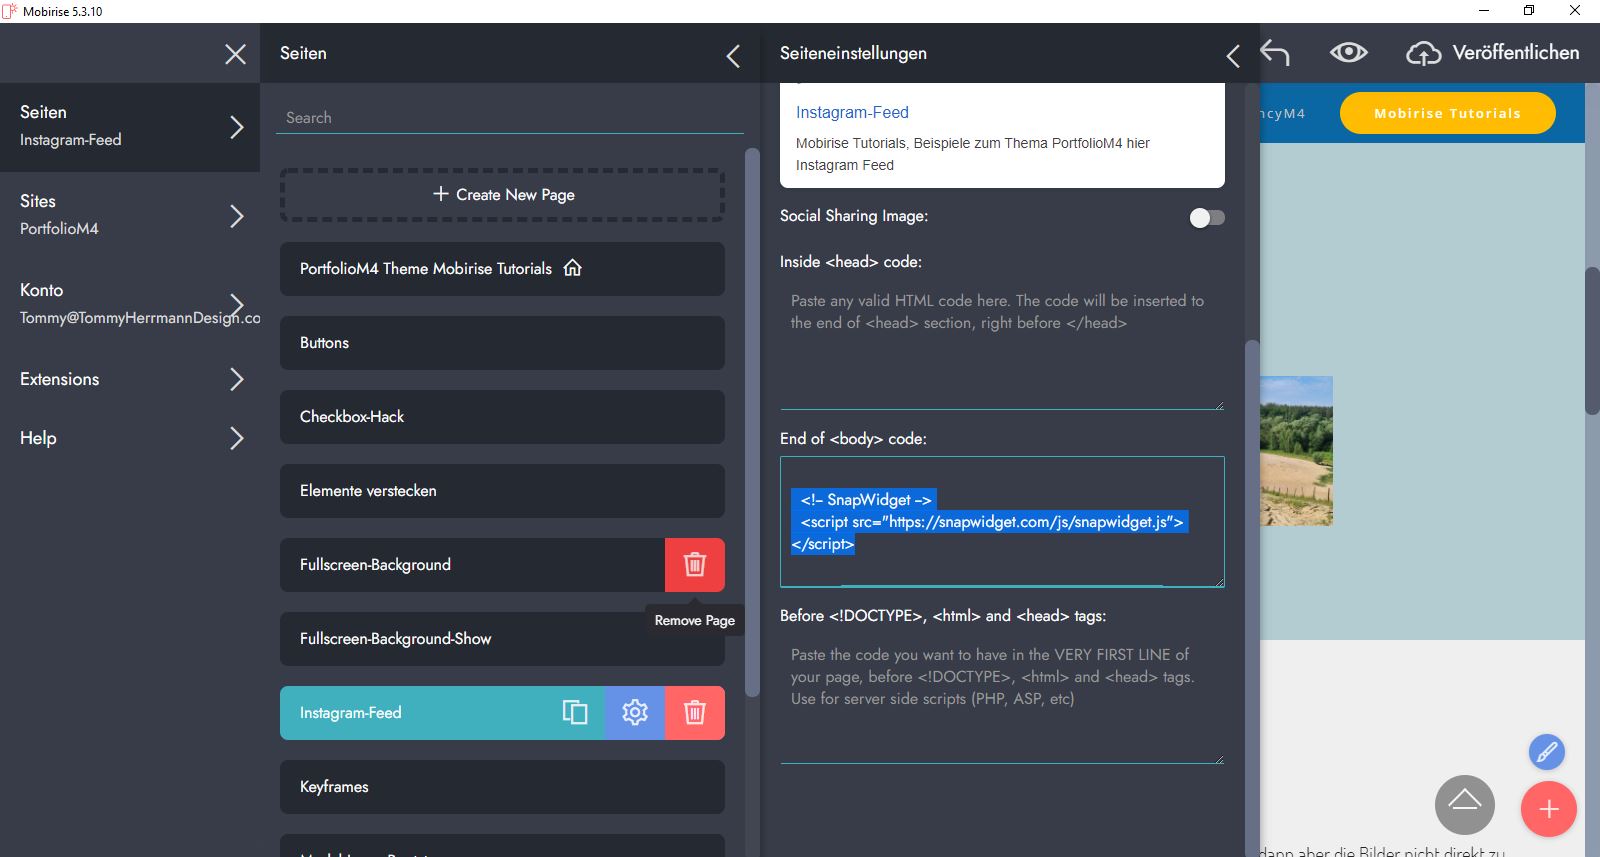Click the eye preview icon
This screenshot has height=857, width=1600.
pyautogui.click(x=1348, y=53)
